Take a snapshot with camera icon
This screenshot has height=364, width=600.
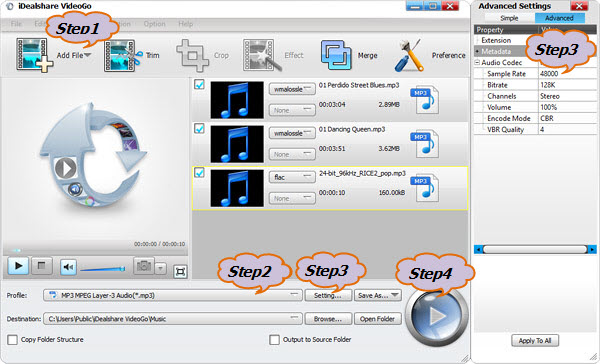click(x=144, y=266)
